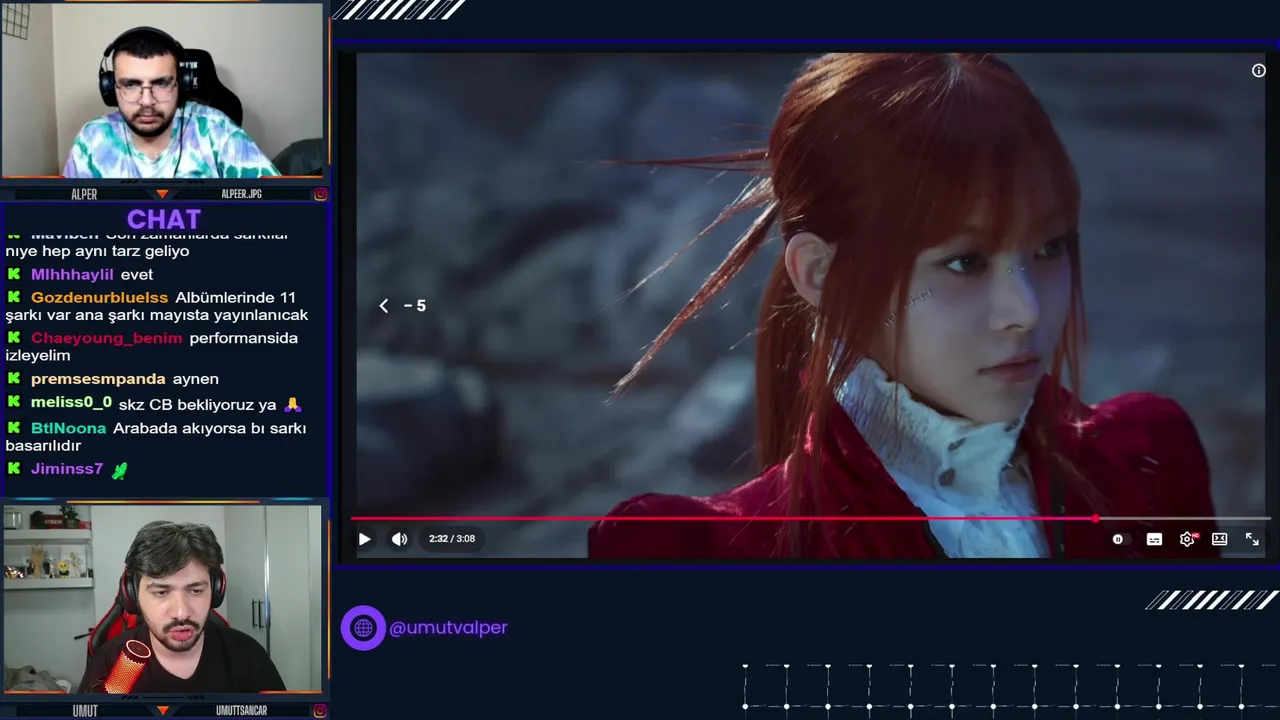Switch to theater mode view

pos(1219,539)
